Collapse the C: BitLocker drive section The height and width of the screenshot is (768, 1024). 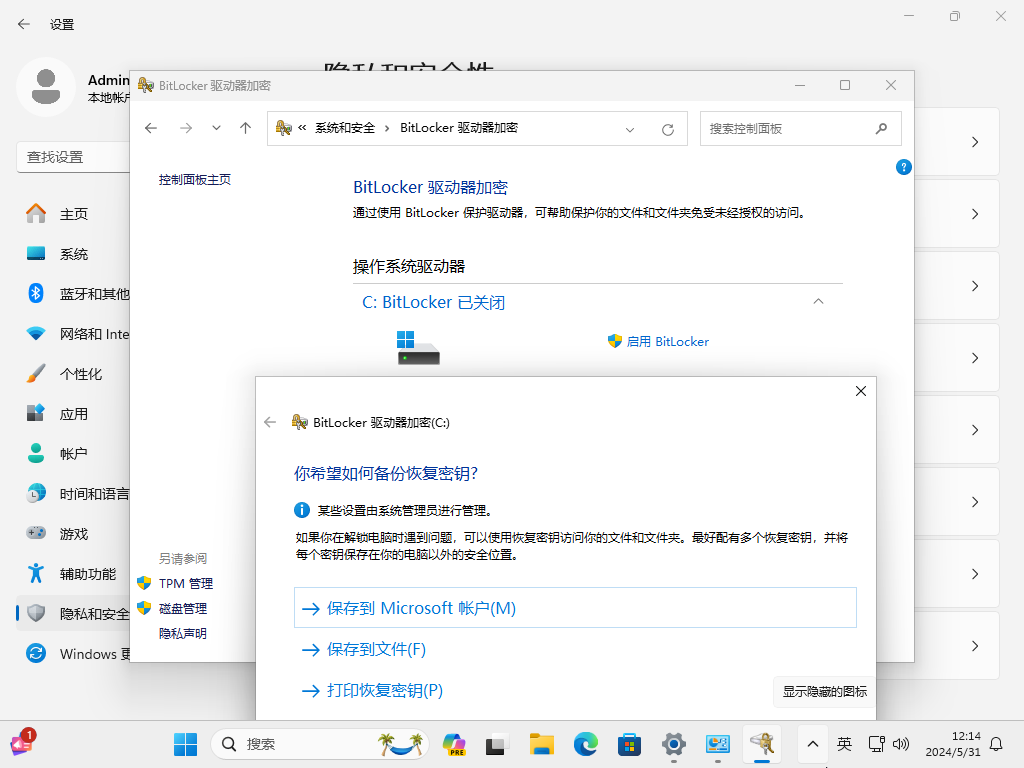pos(818,301)
